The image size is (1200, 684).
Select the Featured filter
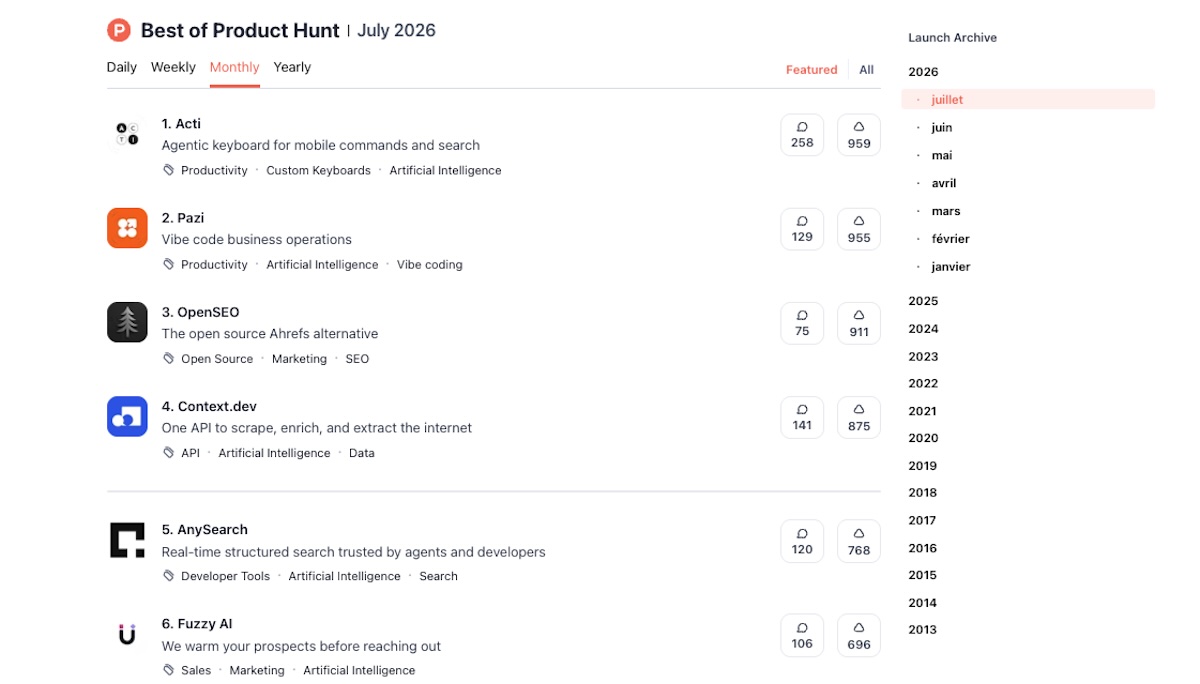(811, 70)
